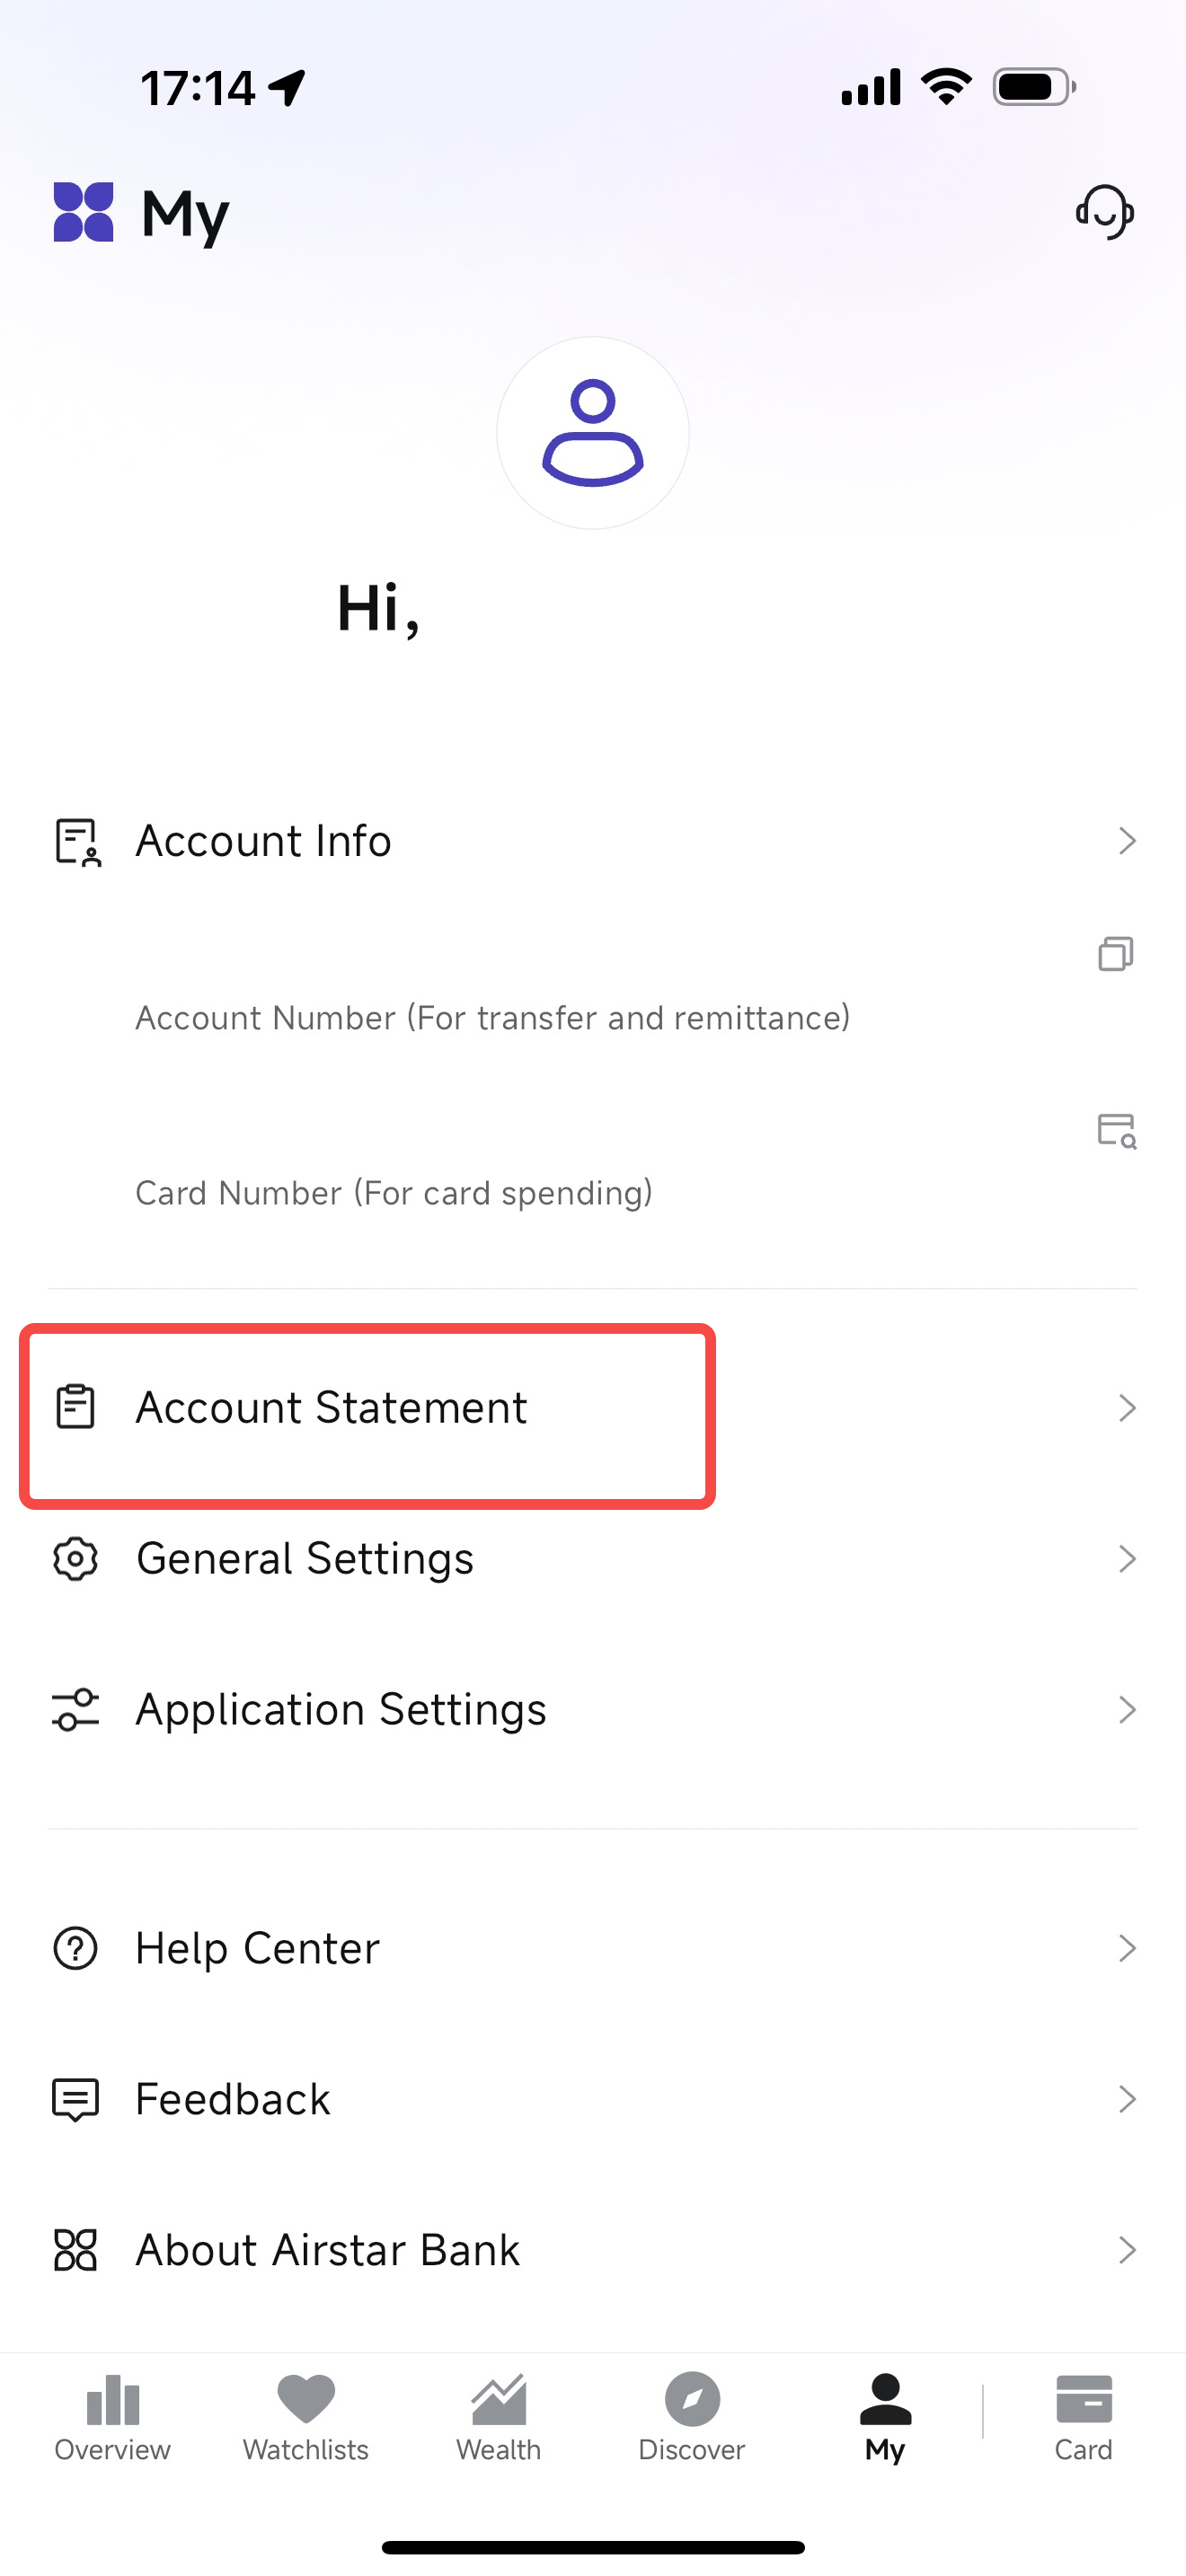Tap the Application Settings sliders icon

coord(76,1710)
